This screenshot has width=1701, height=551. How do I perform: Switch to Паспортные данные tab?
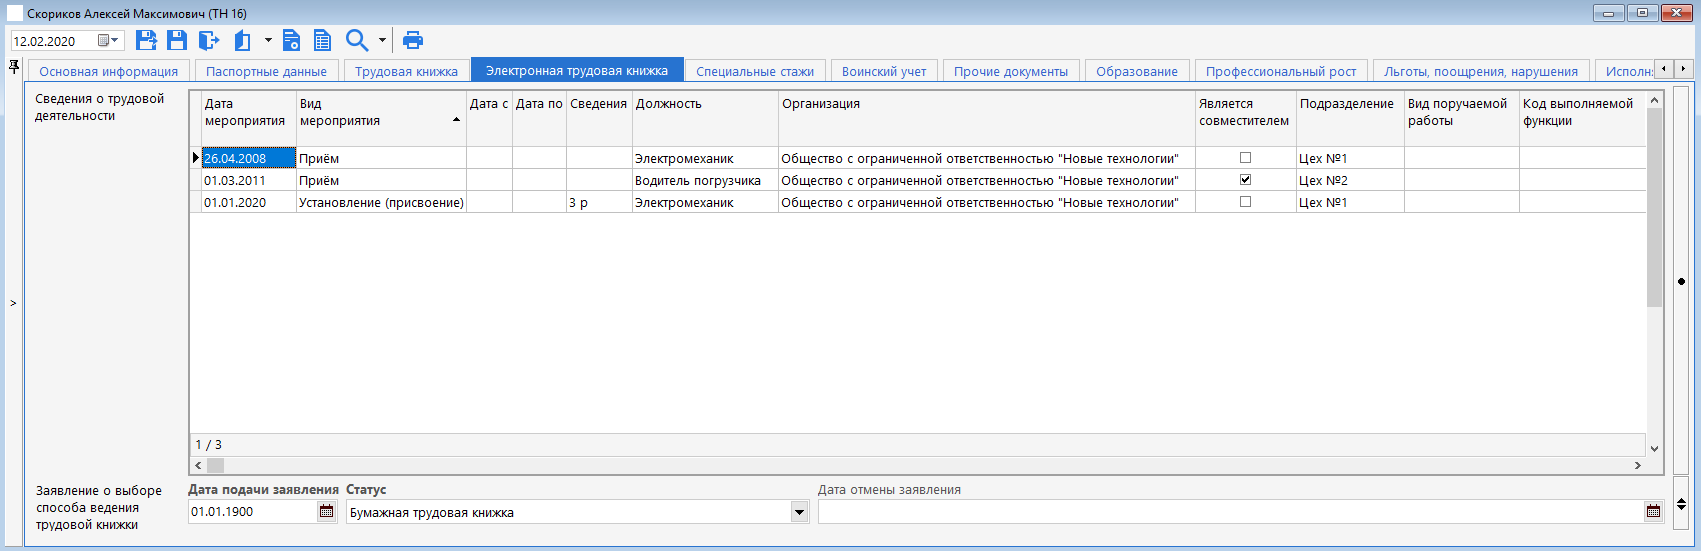click(266, 71)
